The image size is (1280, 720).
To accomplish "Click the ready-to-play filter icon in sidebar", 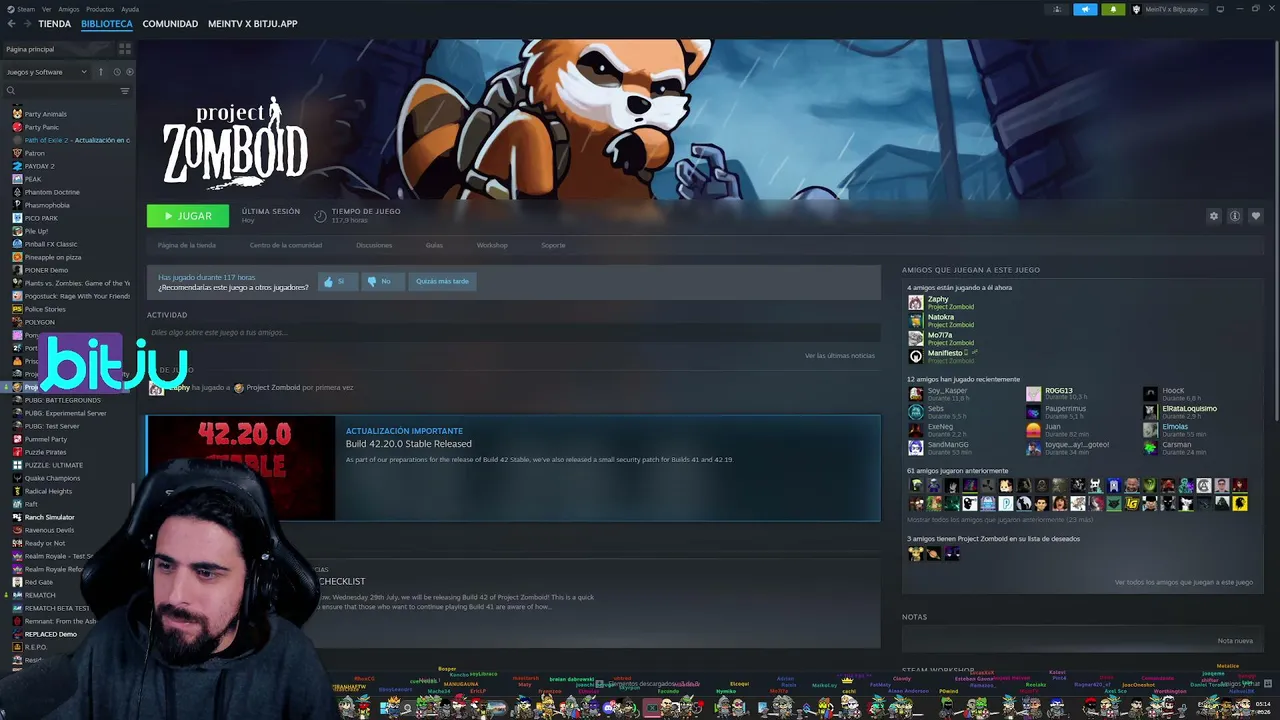I will [129, 72].
